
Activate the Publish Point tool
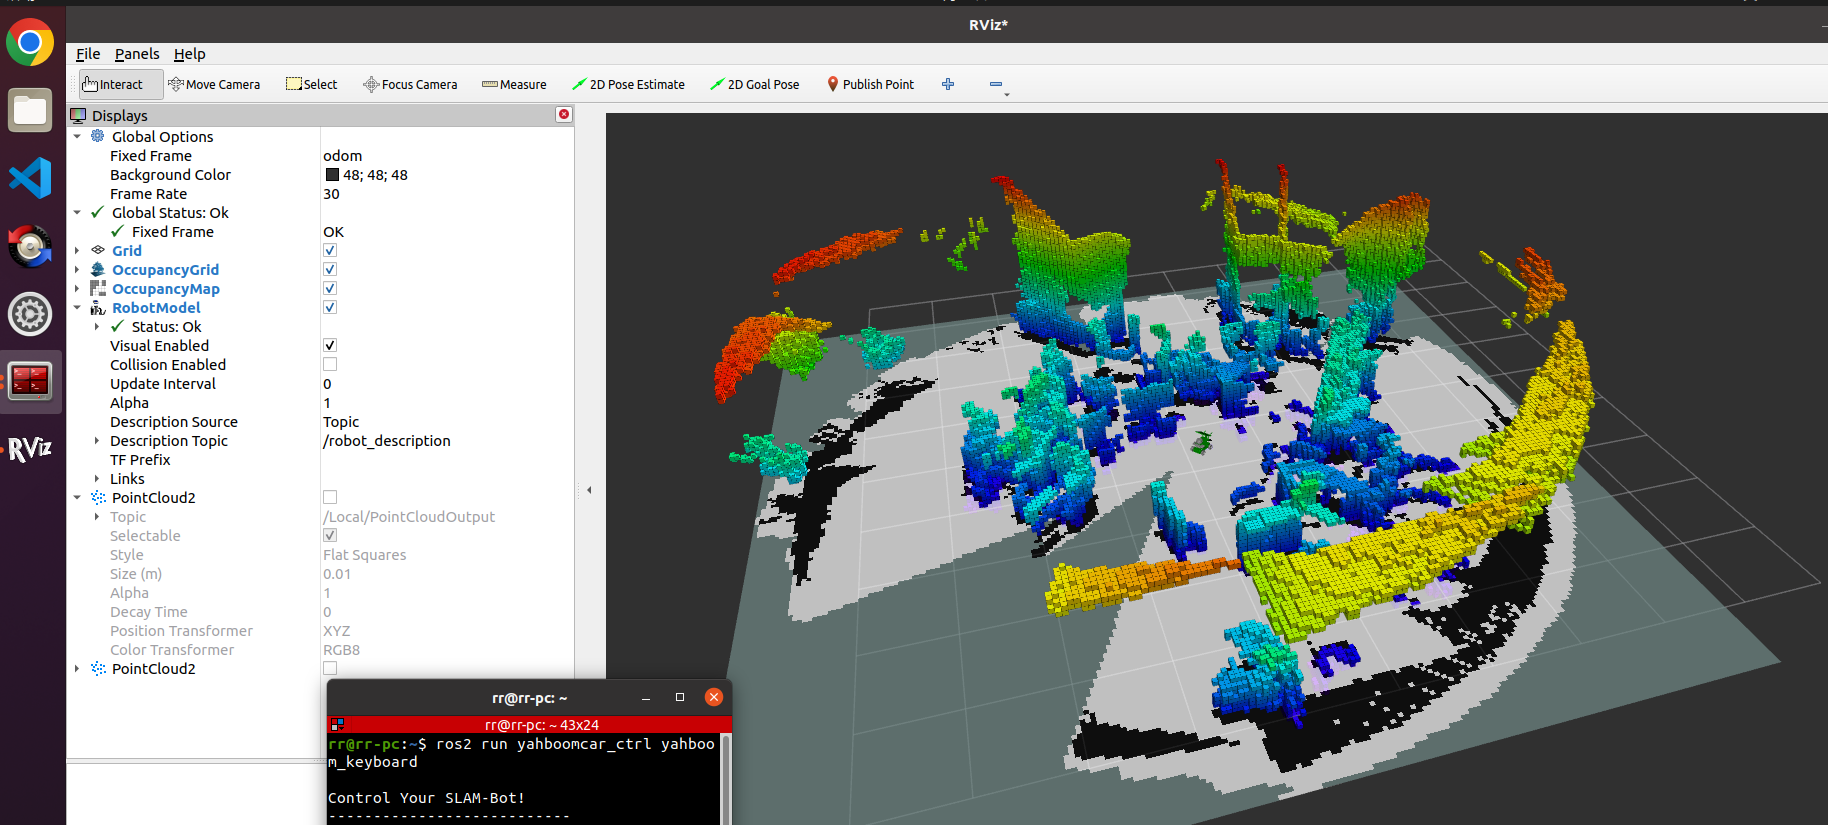(870, 85)
